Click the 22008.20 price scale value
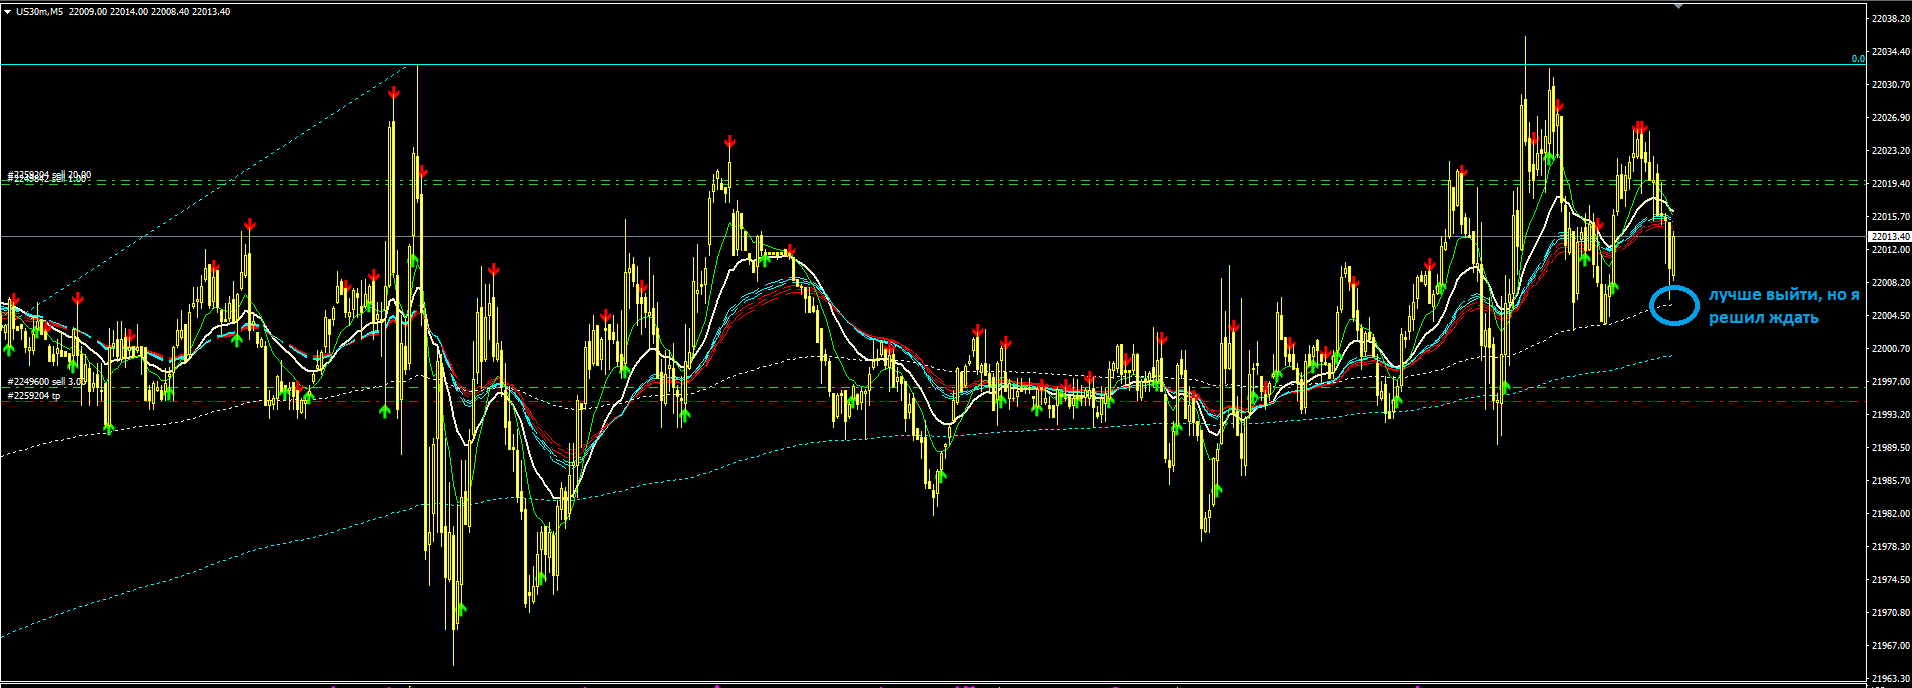Screen dimensions: 1912x688 (1890, 283)
